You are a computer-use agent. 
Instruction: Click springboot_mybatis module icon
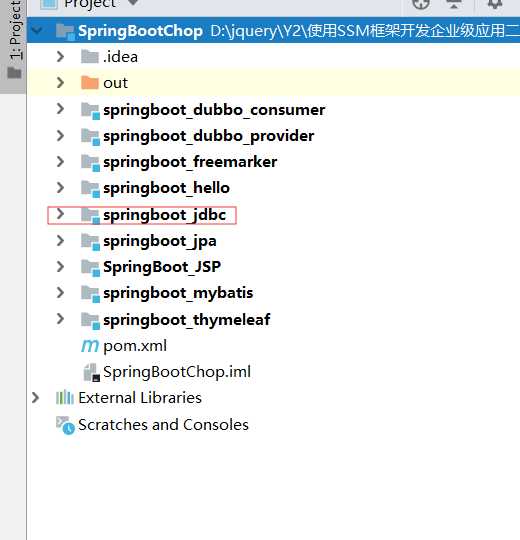(x=91, y=294)
